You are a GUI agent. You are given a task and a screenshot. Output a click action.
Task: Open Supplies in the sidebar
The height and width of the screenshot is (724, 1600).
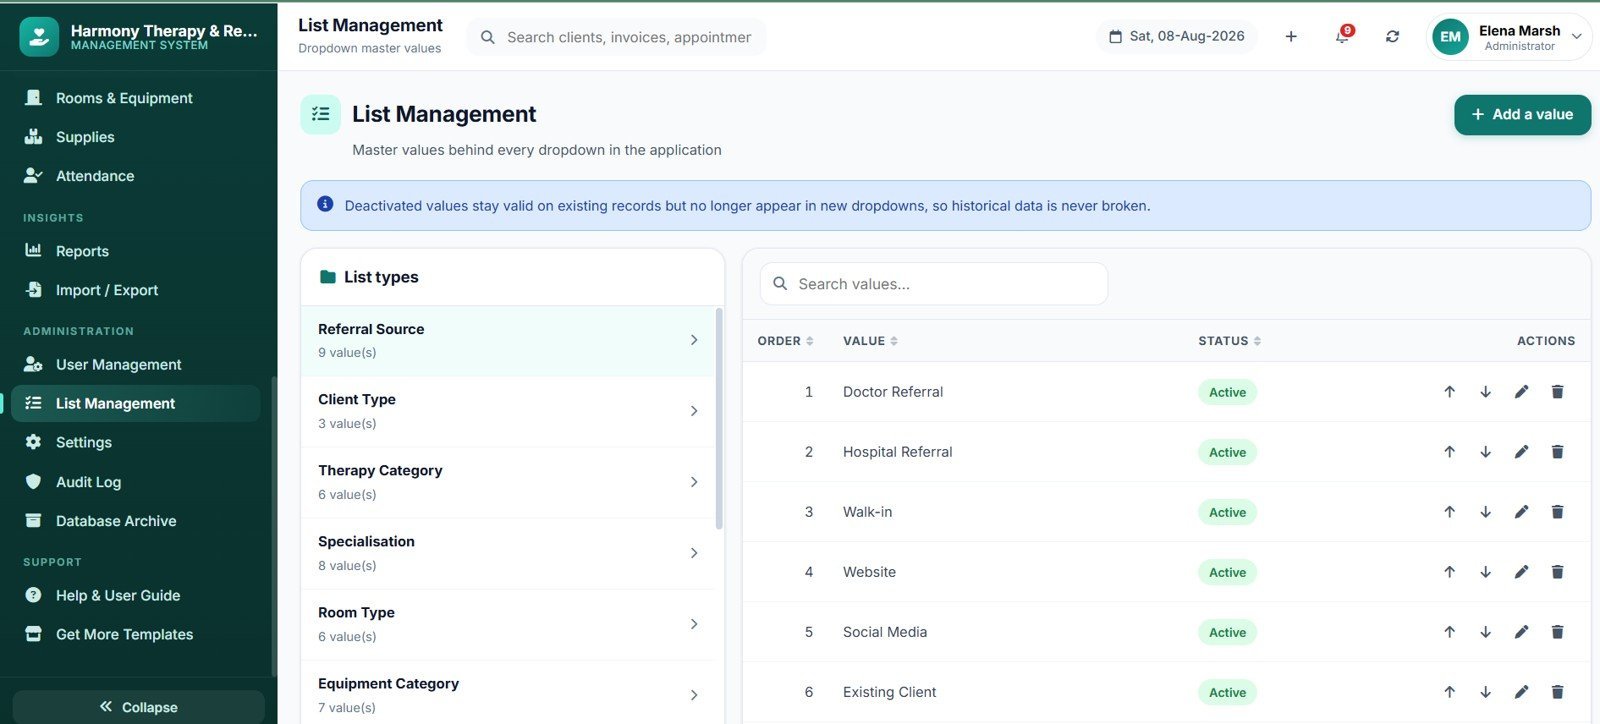[136, 137]
